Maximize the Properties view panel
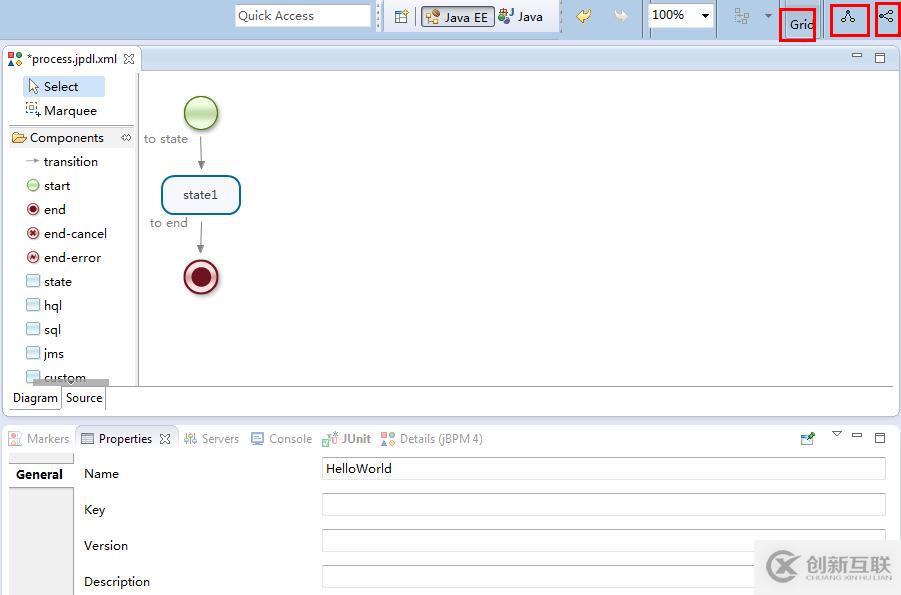The height and width of the screenshot is (595, 901). coord(880,437)
